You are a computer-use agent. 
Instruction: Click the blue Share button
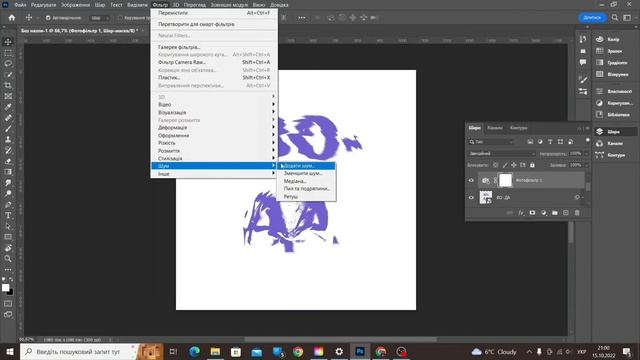592,18
